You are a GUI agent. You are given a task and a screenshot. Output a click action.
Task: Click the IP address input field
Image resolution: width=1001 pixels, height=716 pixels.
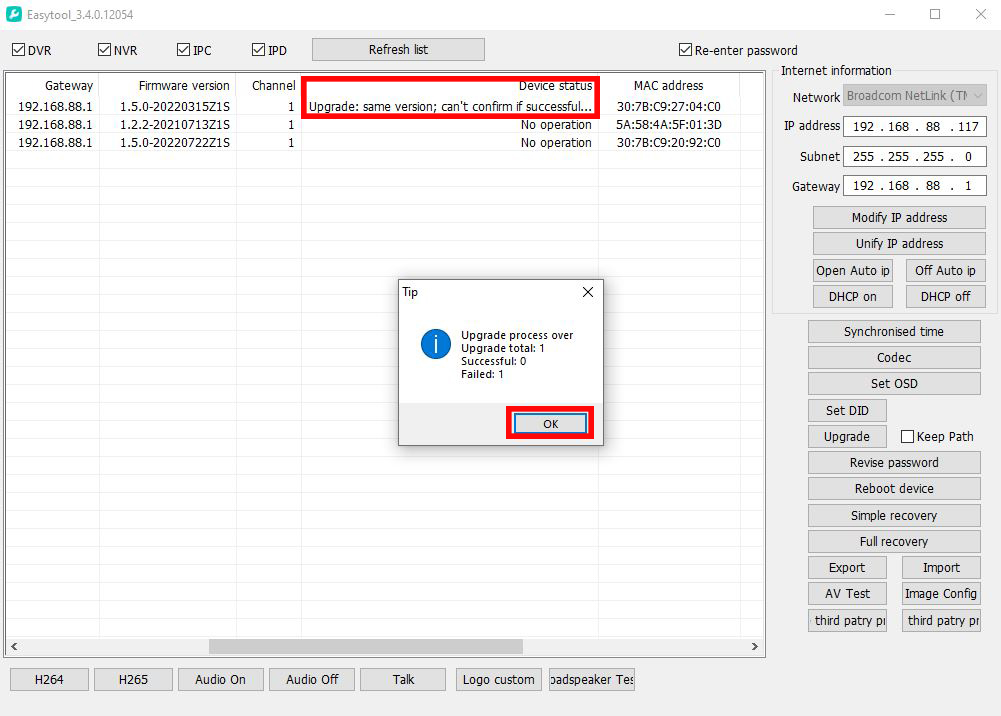pos(915,127)
